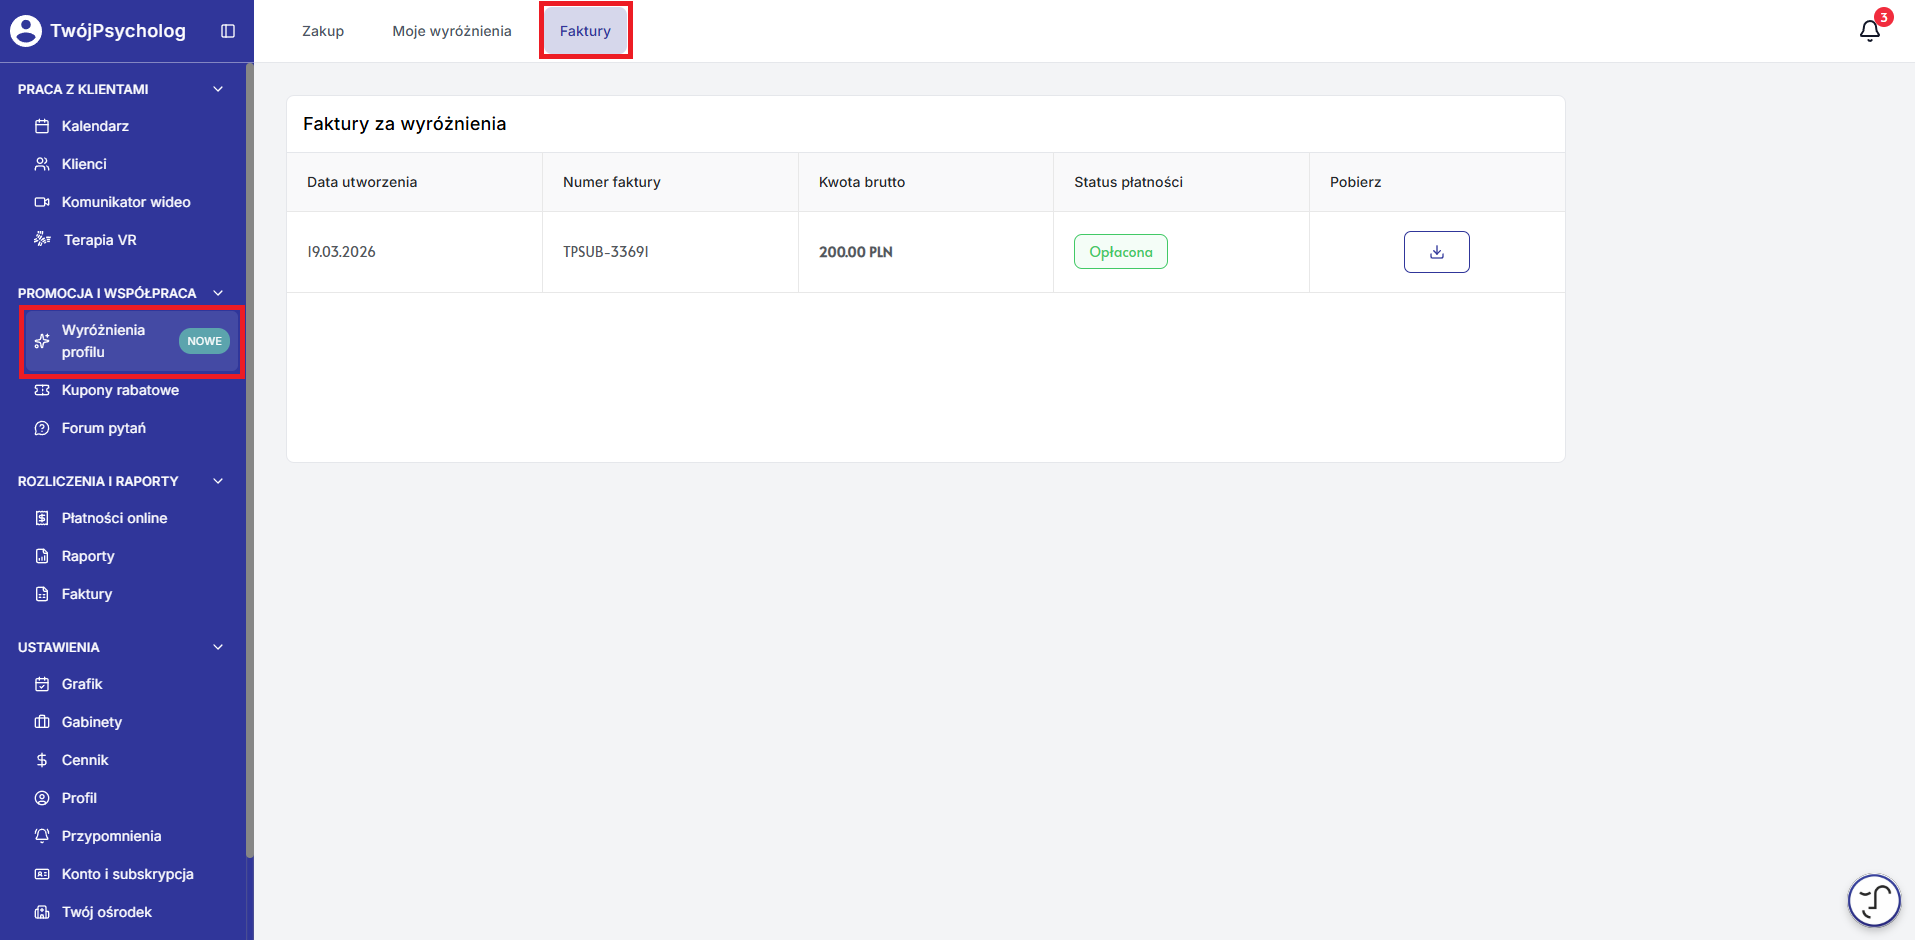Click the Terapia VR icon
This screenshot has height=940, width=1915.
click(x=42, y=239)
